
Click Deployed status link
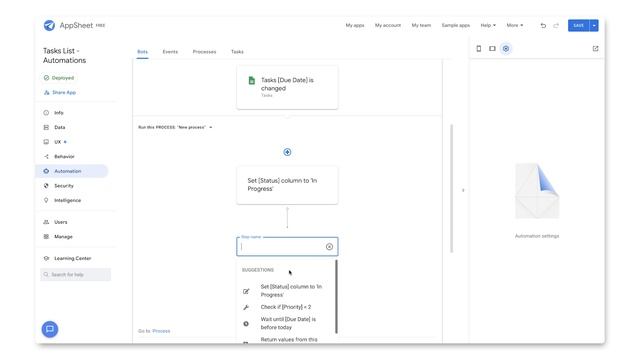point(59,78)
